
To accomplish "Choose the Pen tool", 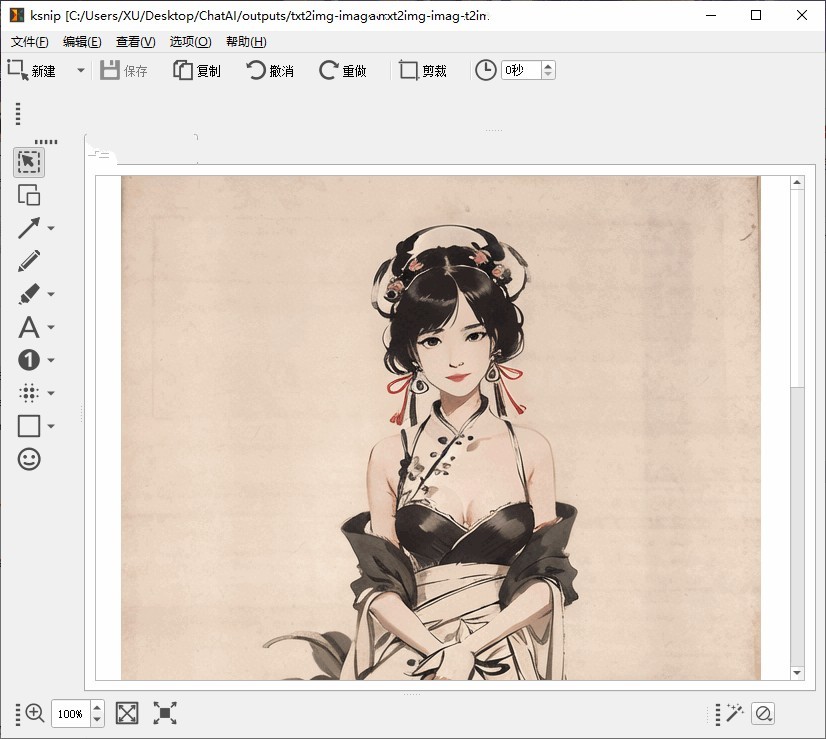I will 29,261.
